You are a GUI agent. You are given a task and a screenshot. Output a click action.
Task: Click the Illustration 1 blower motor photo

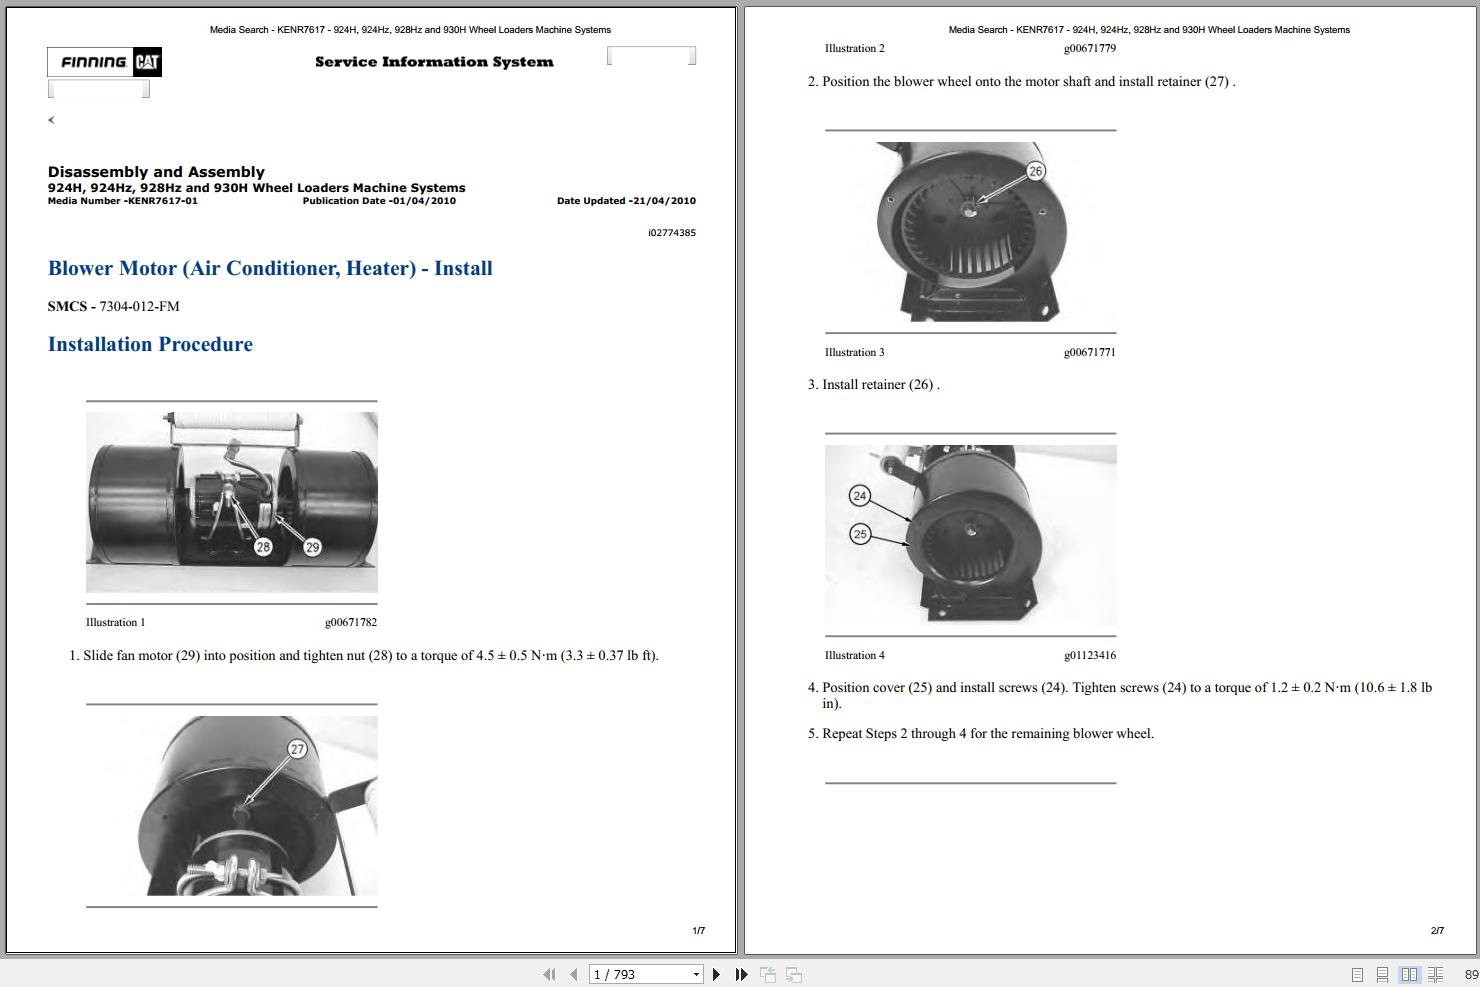[232, 501]
